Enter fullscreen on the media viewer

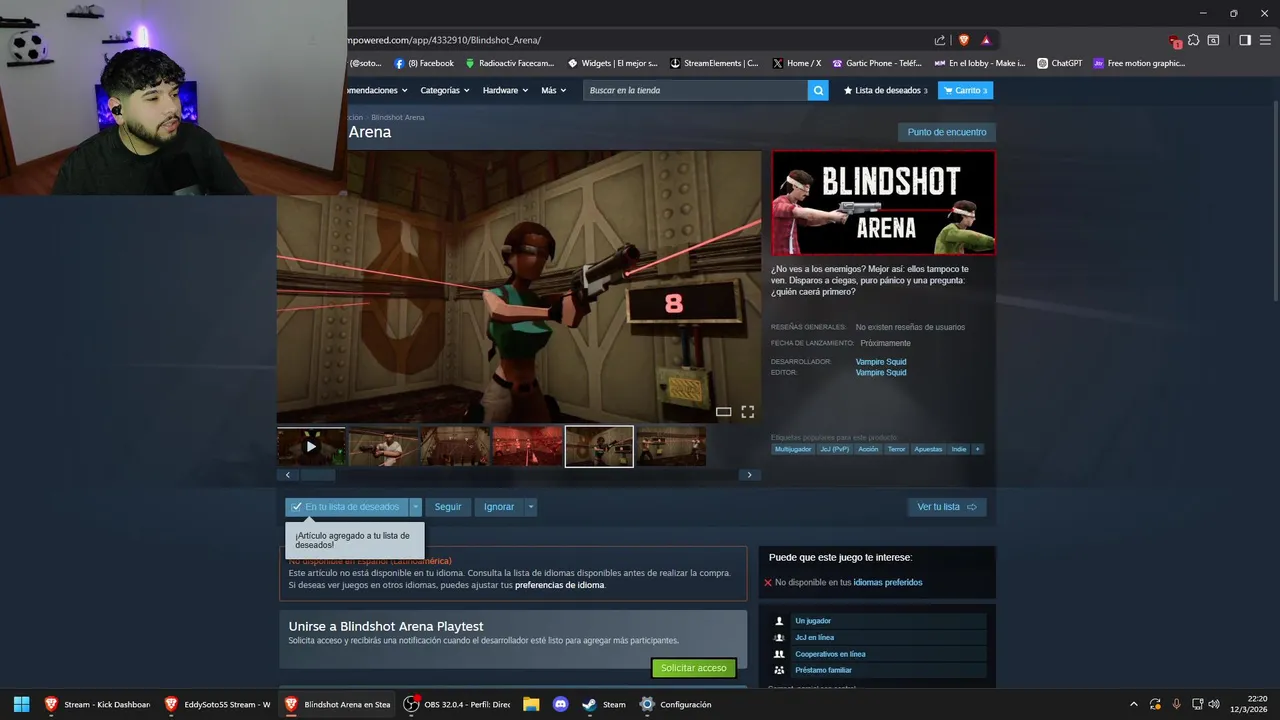(x=747, y=411)
